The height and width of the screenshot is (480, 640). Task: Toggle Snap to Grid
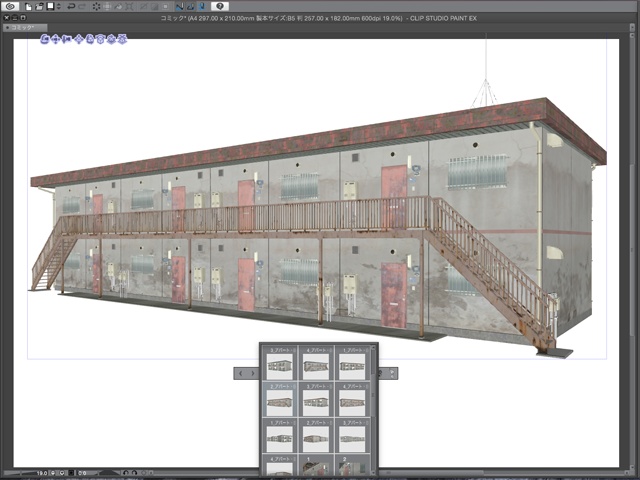[201, 7]
